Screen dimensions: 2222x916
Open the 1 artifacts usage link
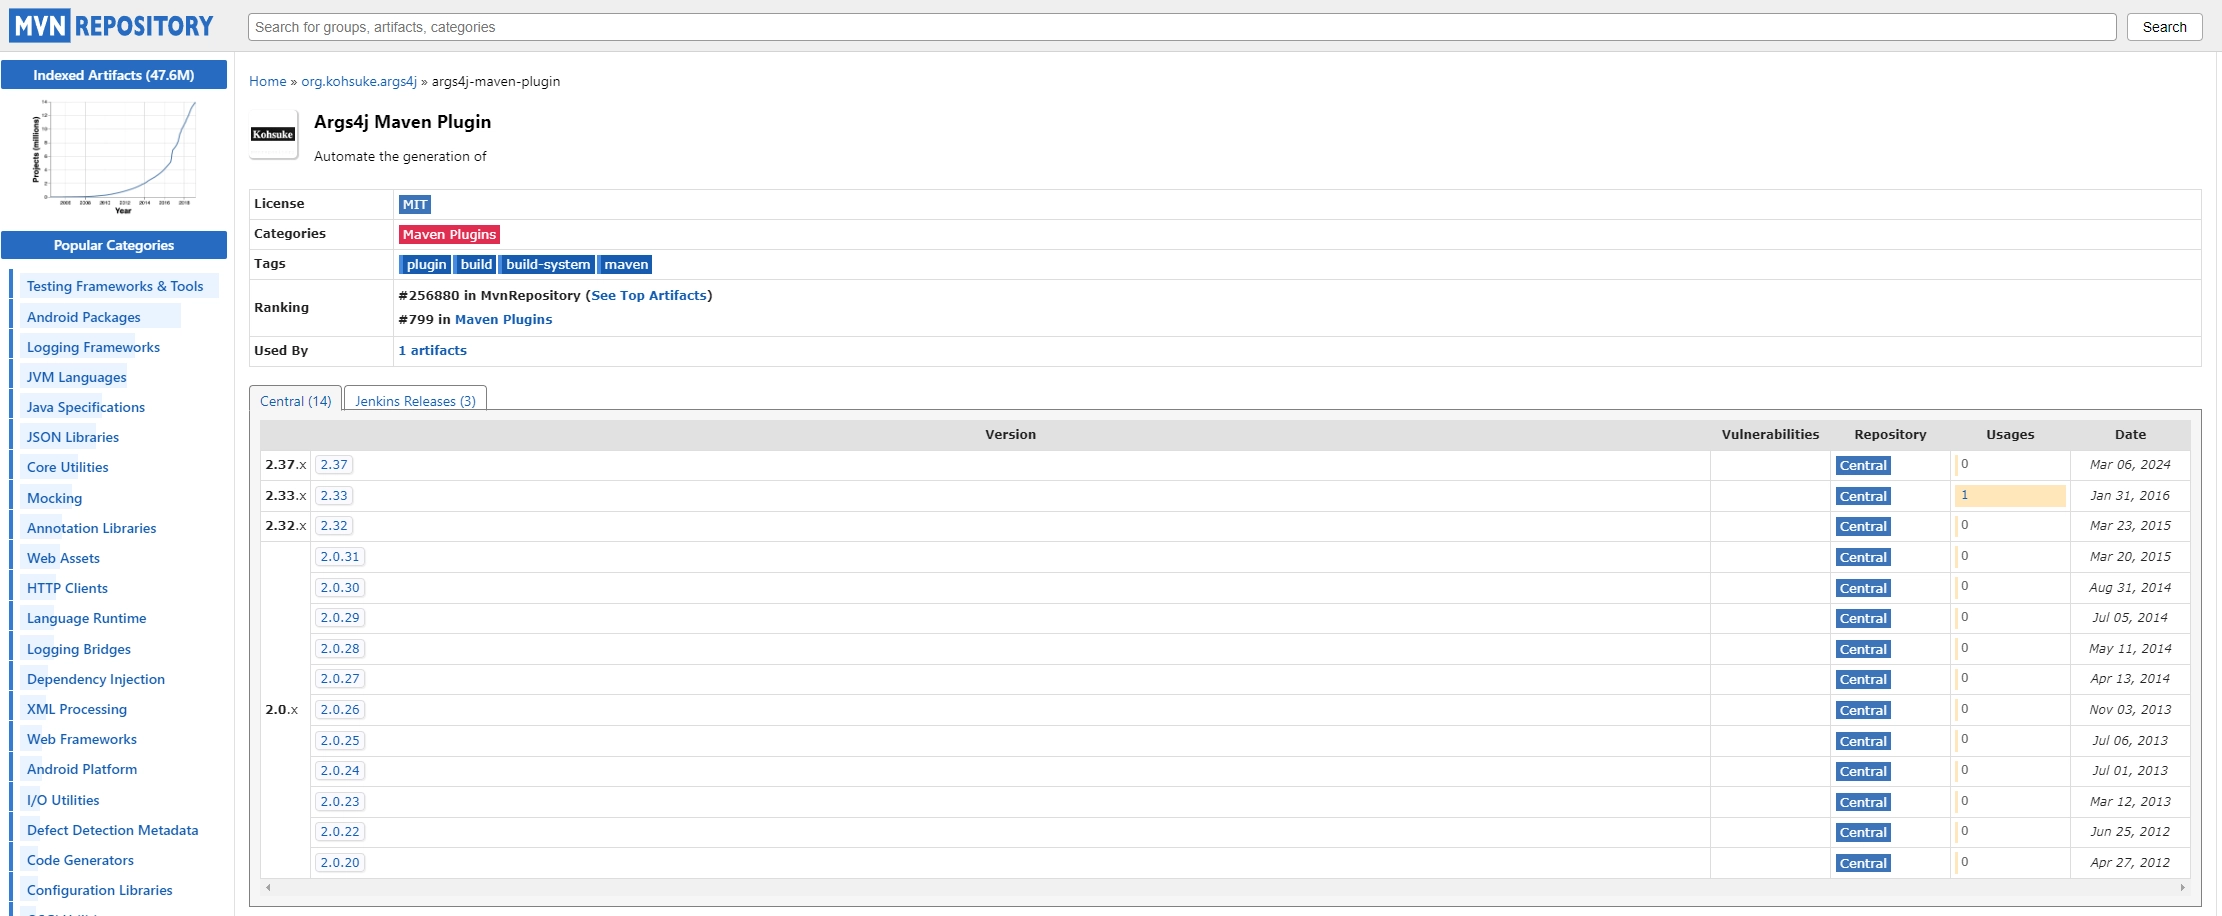click(x=432, y=350)
